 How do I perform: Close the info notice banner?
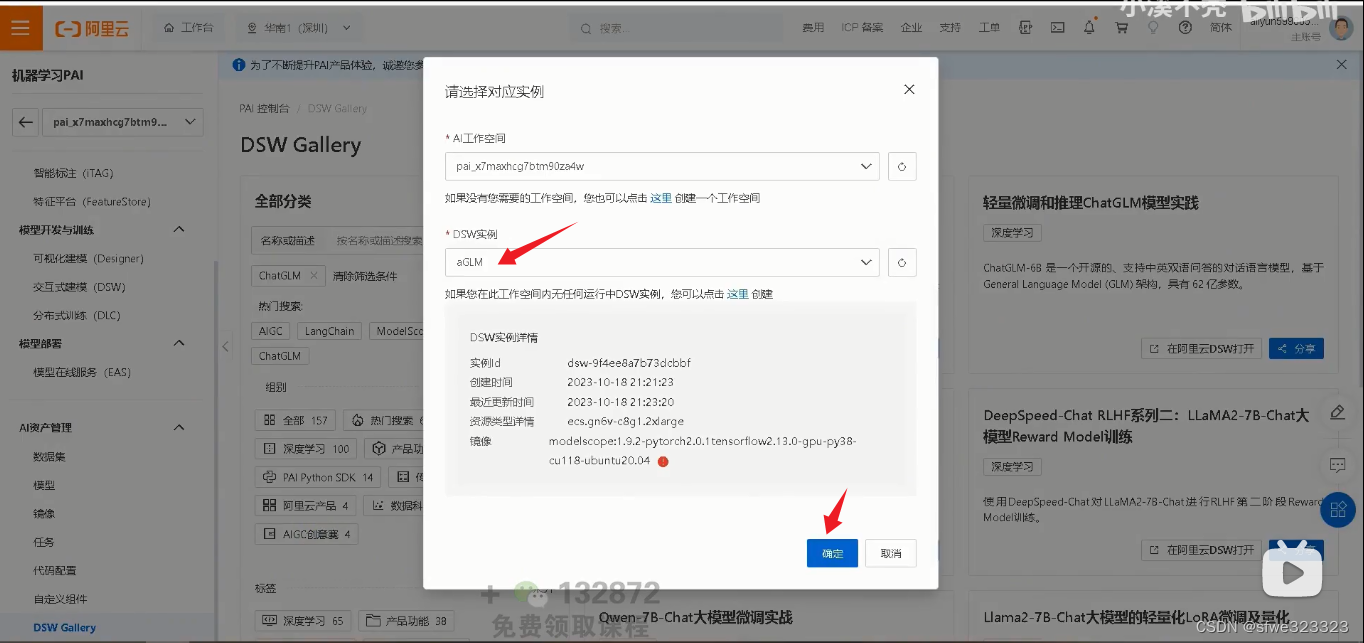pos(1342,65)
